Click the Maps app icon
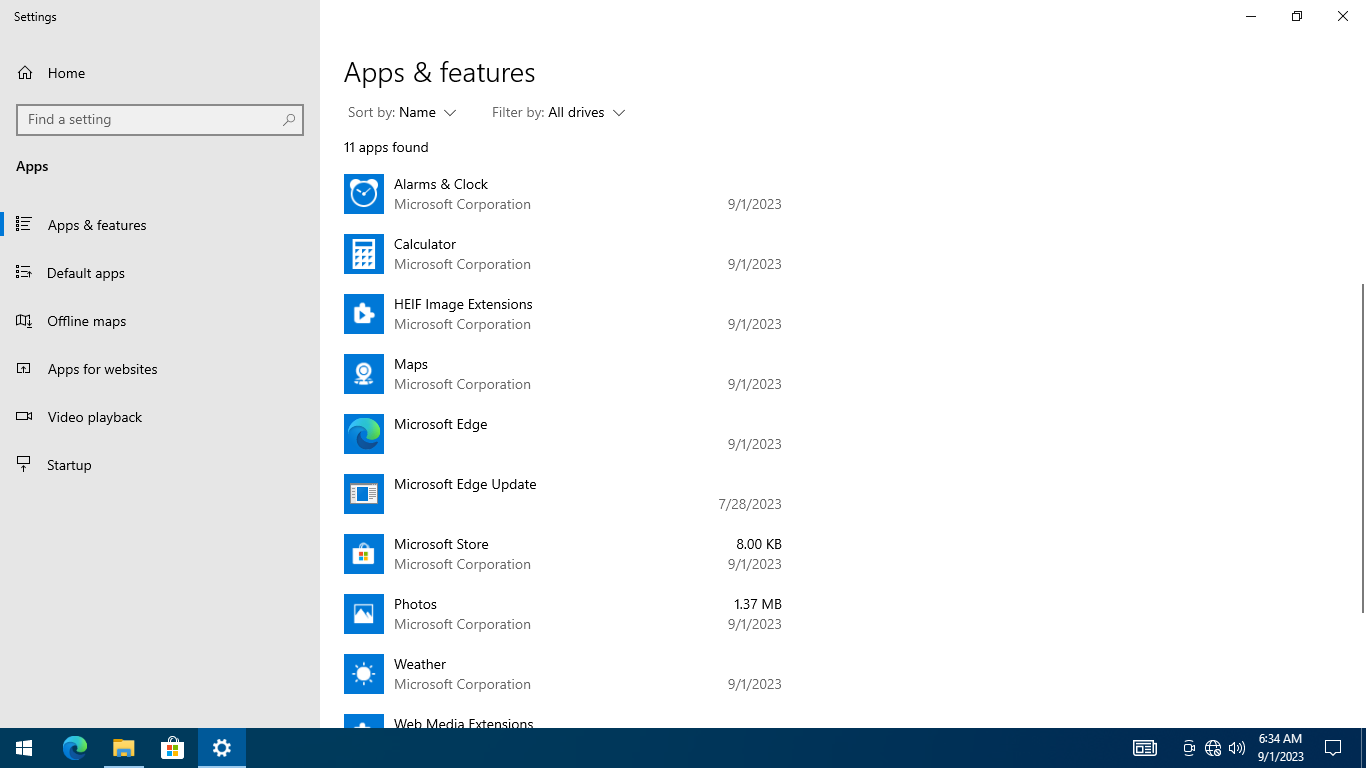Screen dimensions: 1366x768 tap(364, 374)
